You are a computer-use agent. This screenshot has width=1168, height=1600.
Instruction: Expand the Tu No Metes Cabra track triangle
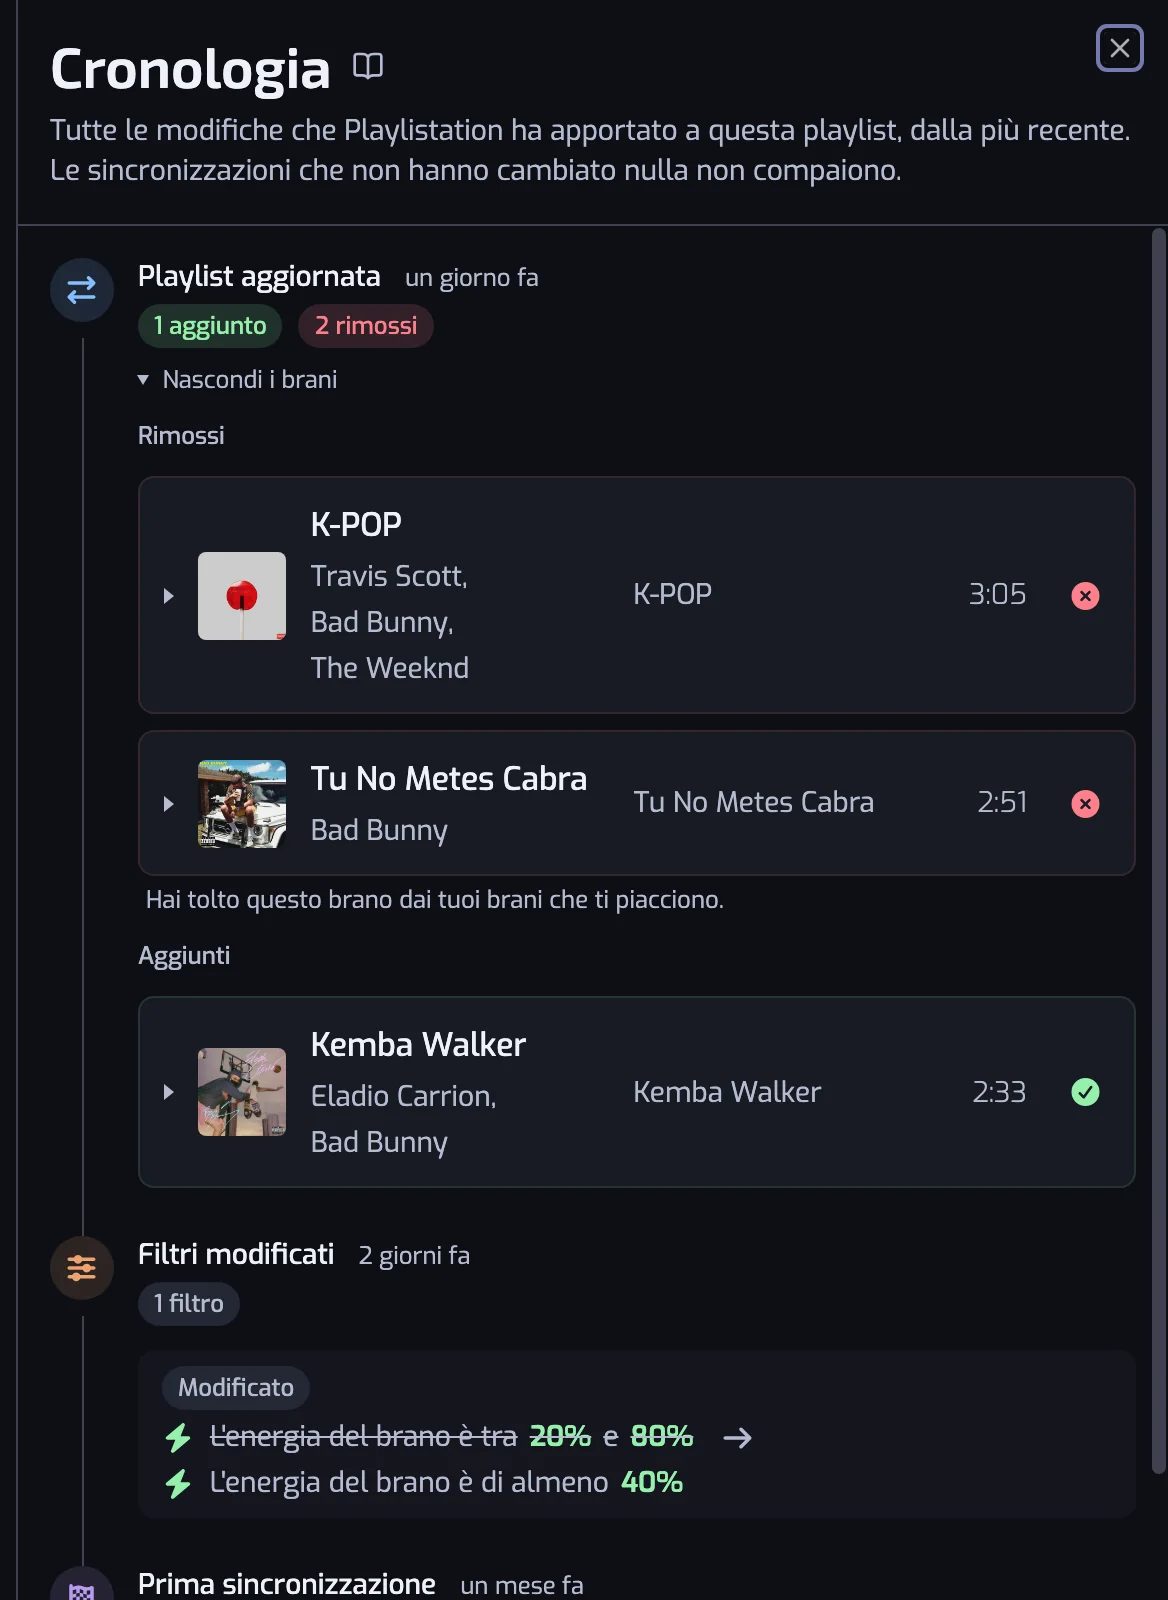[x=168, y=804]
